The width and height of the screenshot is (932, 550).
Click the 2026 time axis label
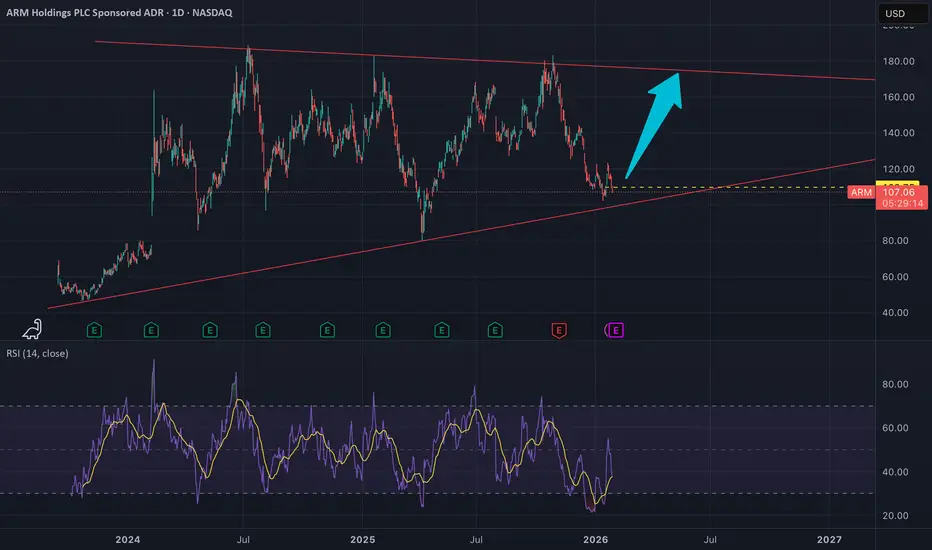(596, 540)
